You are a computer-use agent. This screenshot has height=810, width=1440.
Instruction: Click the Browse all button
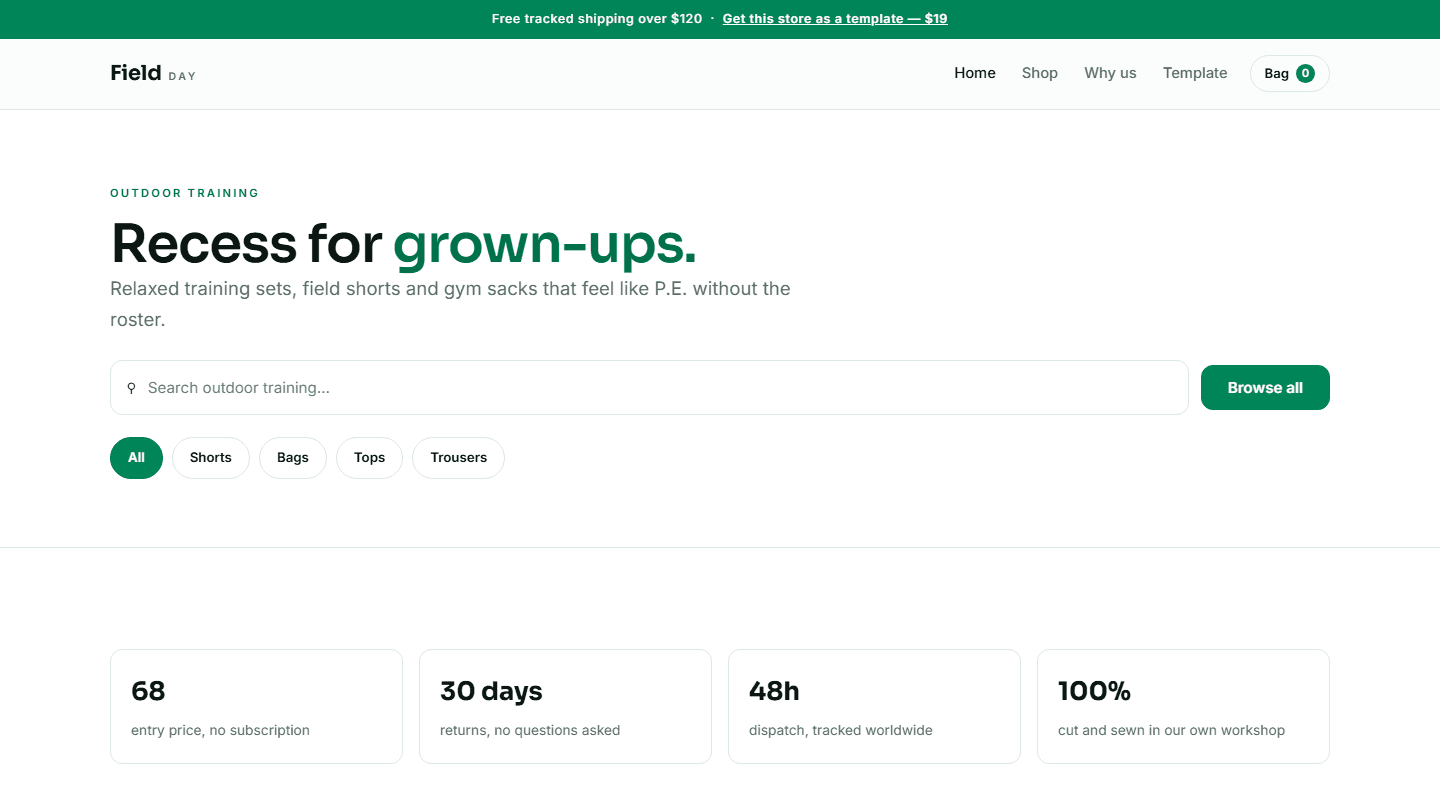[x=1265, y=387]
